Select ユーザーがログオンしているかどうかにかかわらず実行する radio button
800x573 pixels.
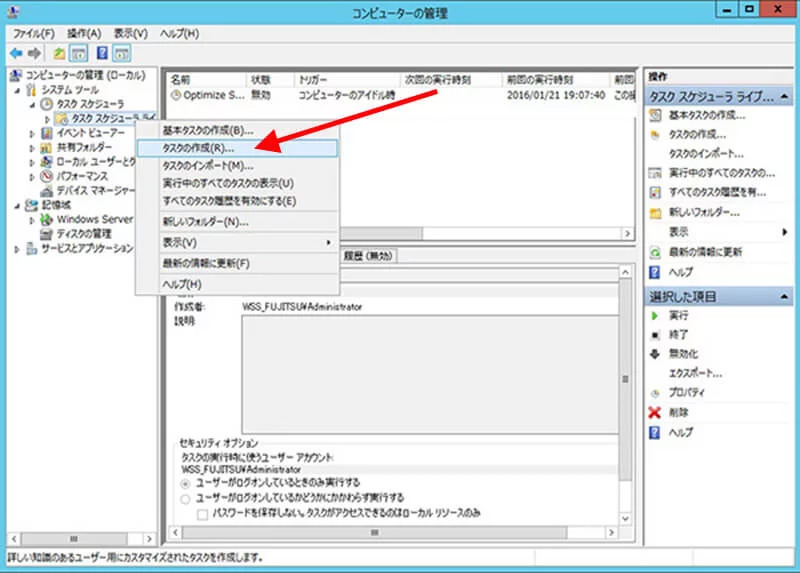point(185,497)
